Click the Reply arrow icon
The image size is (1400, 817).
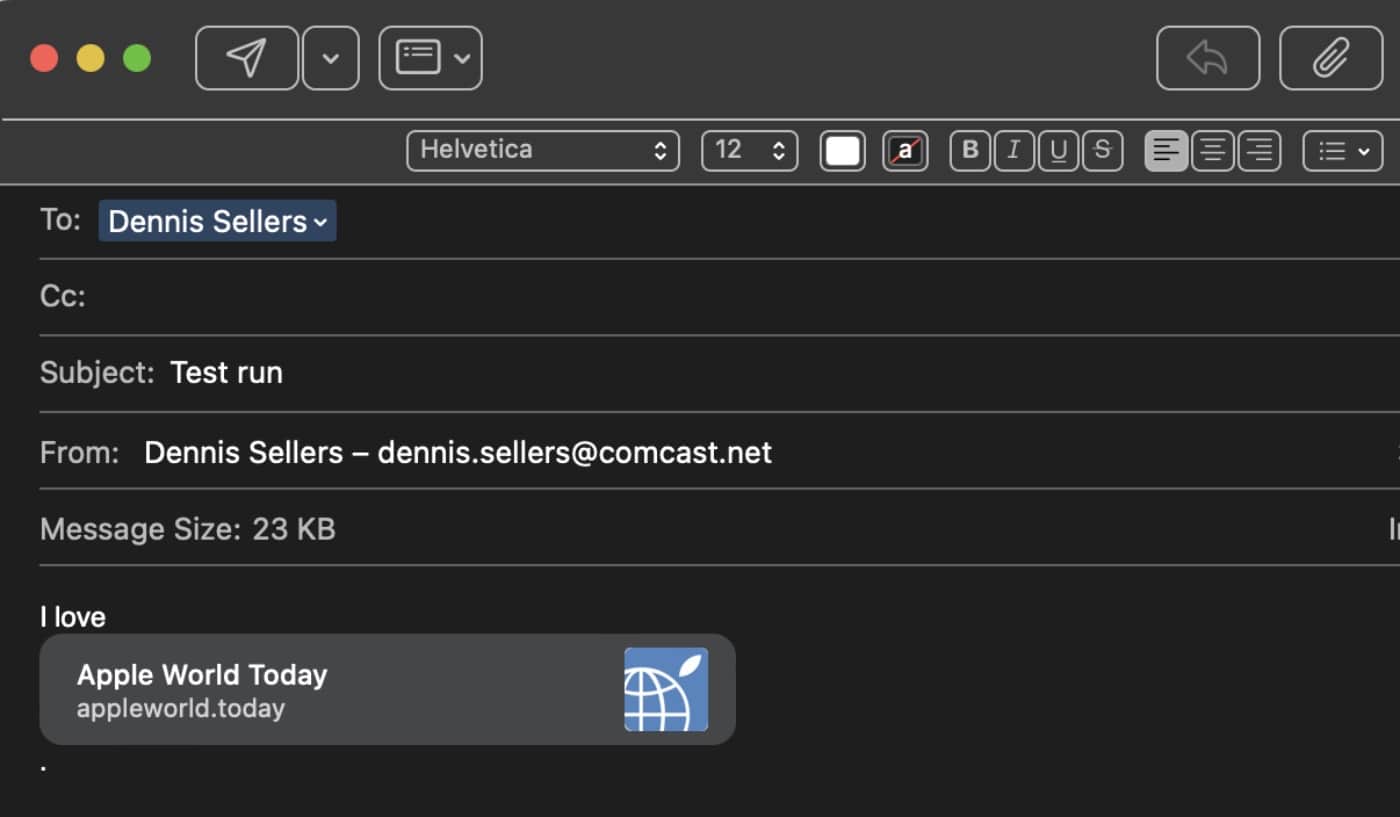click(x=1207, y=58)
